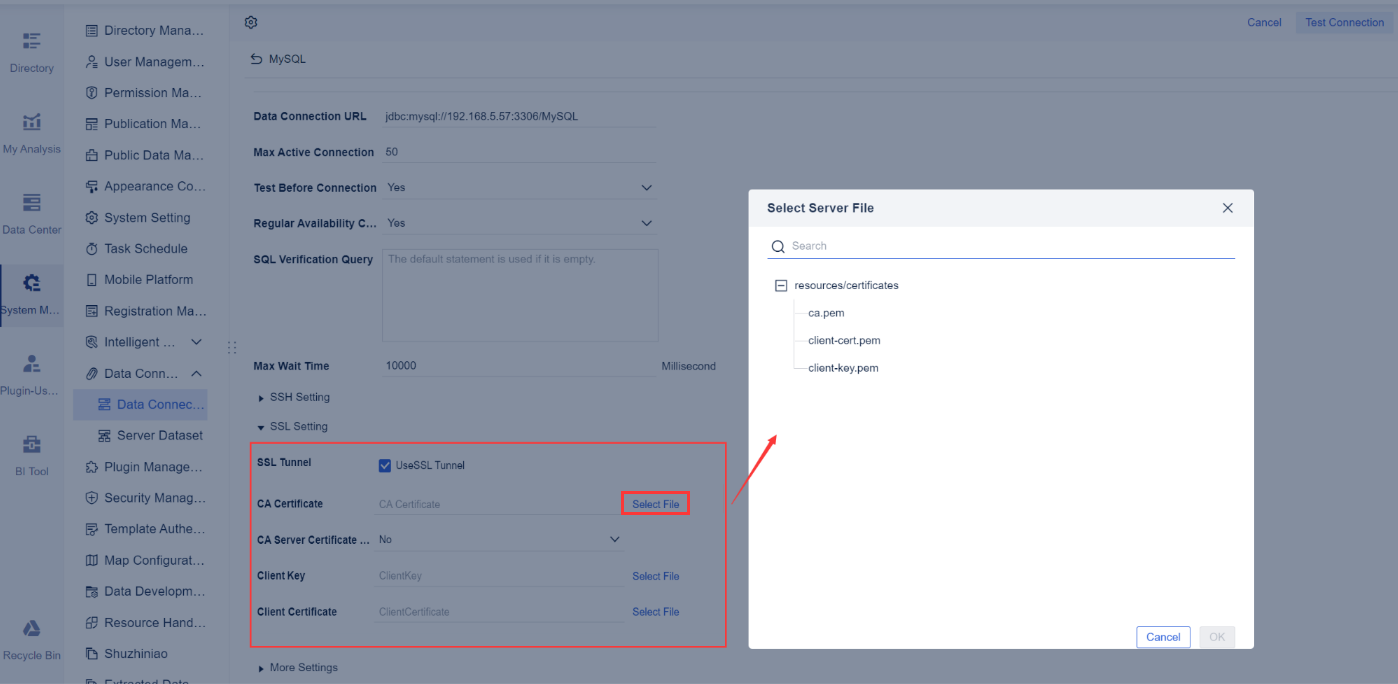Open the Plugin-User sidebar icon
Viewport: 1398px width, 684px height.
pyautogui.click(x=31, y=372)
